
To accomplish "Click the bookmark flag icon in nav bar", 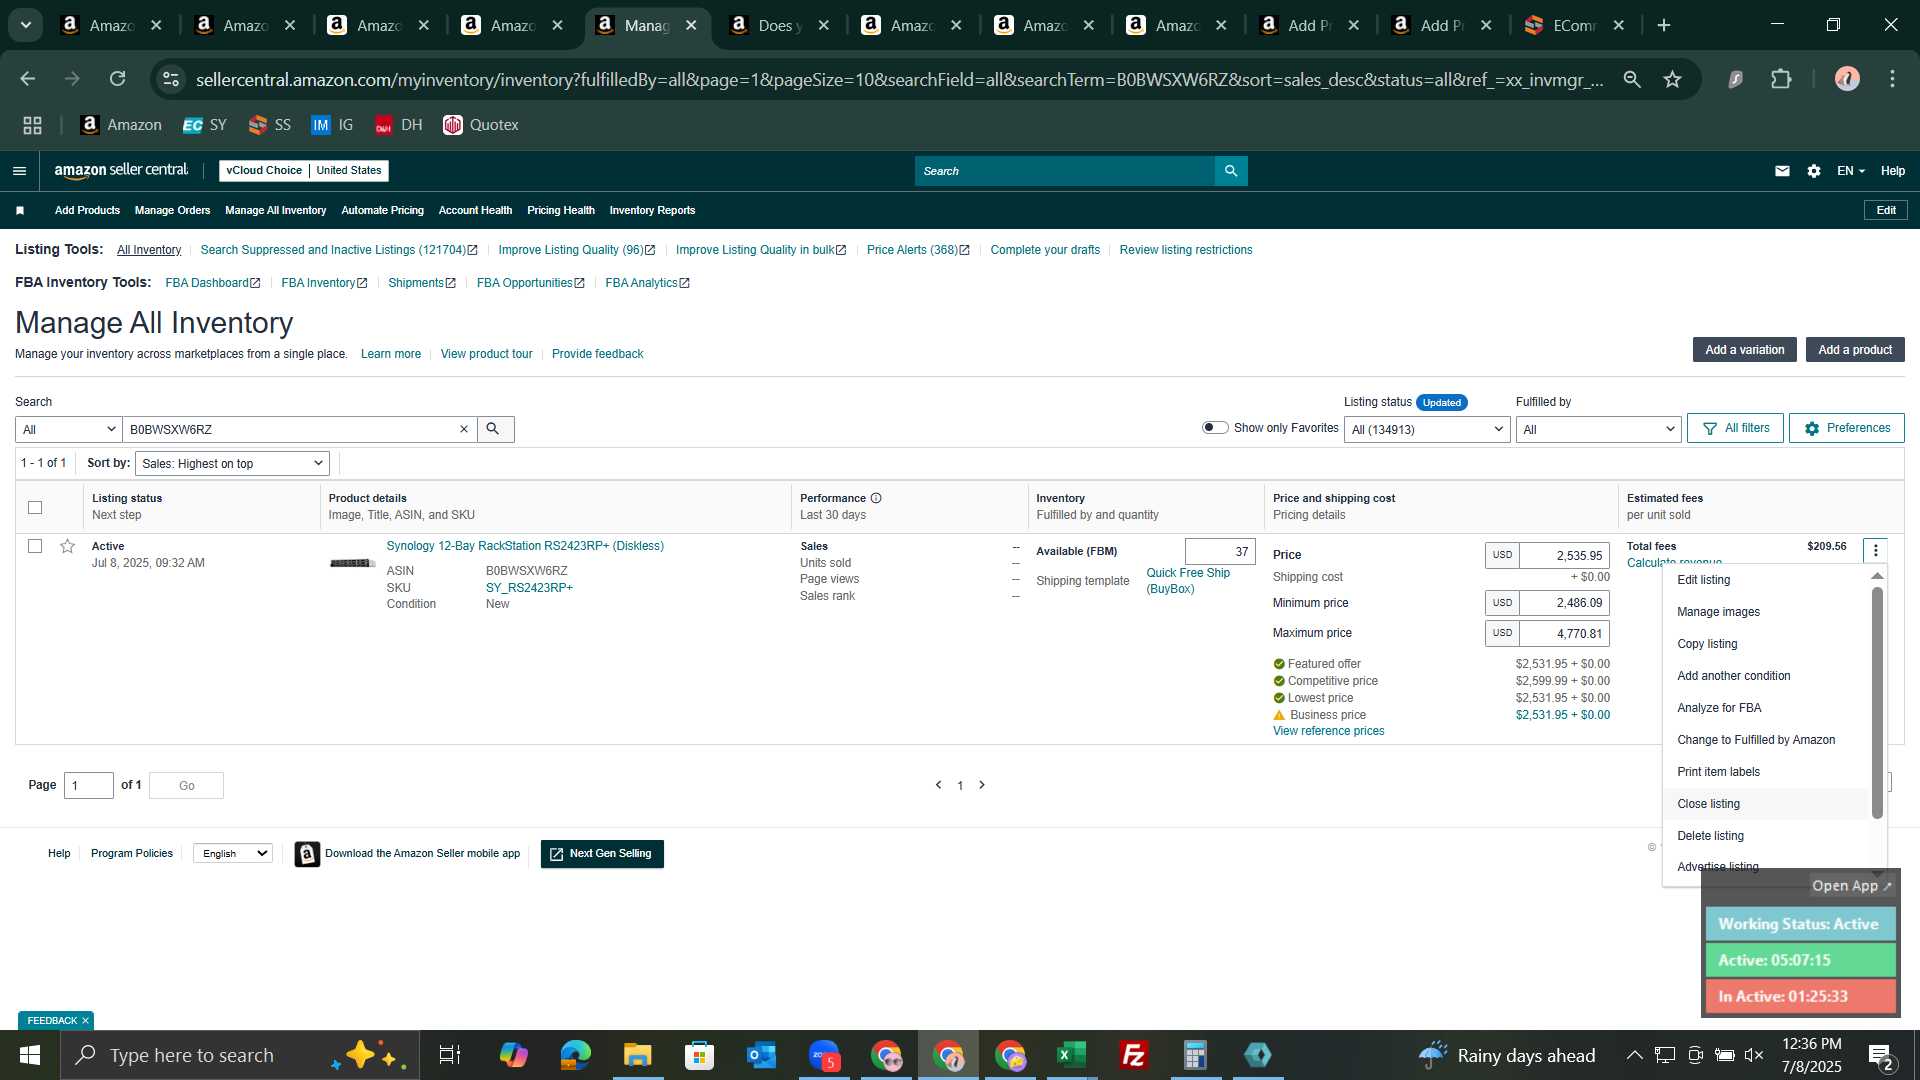I will point(20,210).
